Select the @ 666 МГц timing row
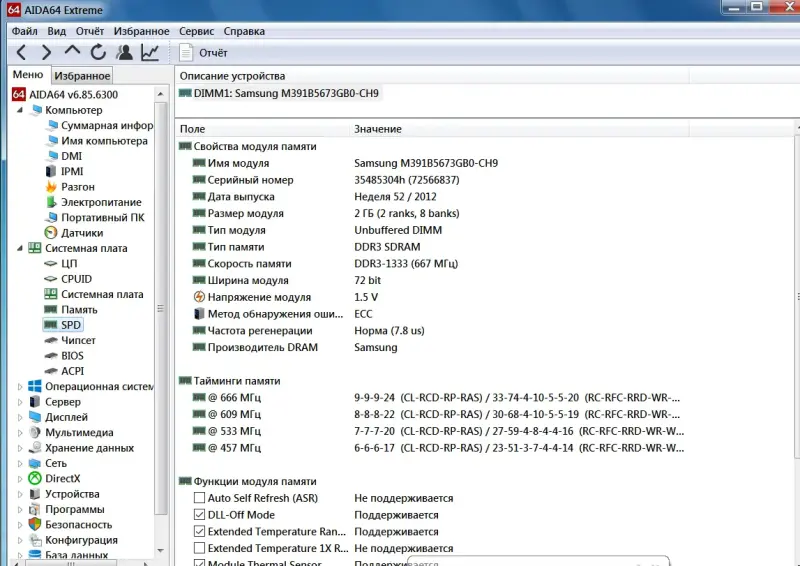The image size is (800, 566). 437,398
